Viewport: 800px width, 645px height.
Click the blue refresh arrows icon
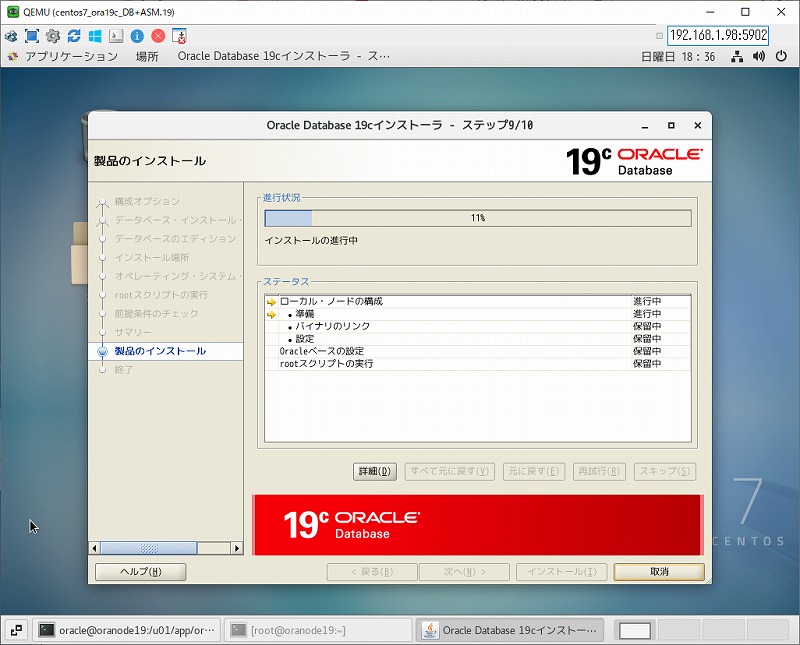[x=74, y=36]
